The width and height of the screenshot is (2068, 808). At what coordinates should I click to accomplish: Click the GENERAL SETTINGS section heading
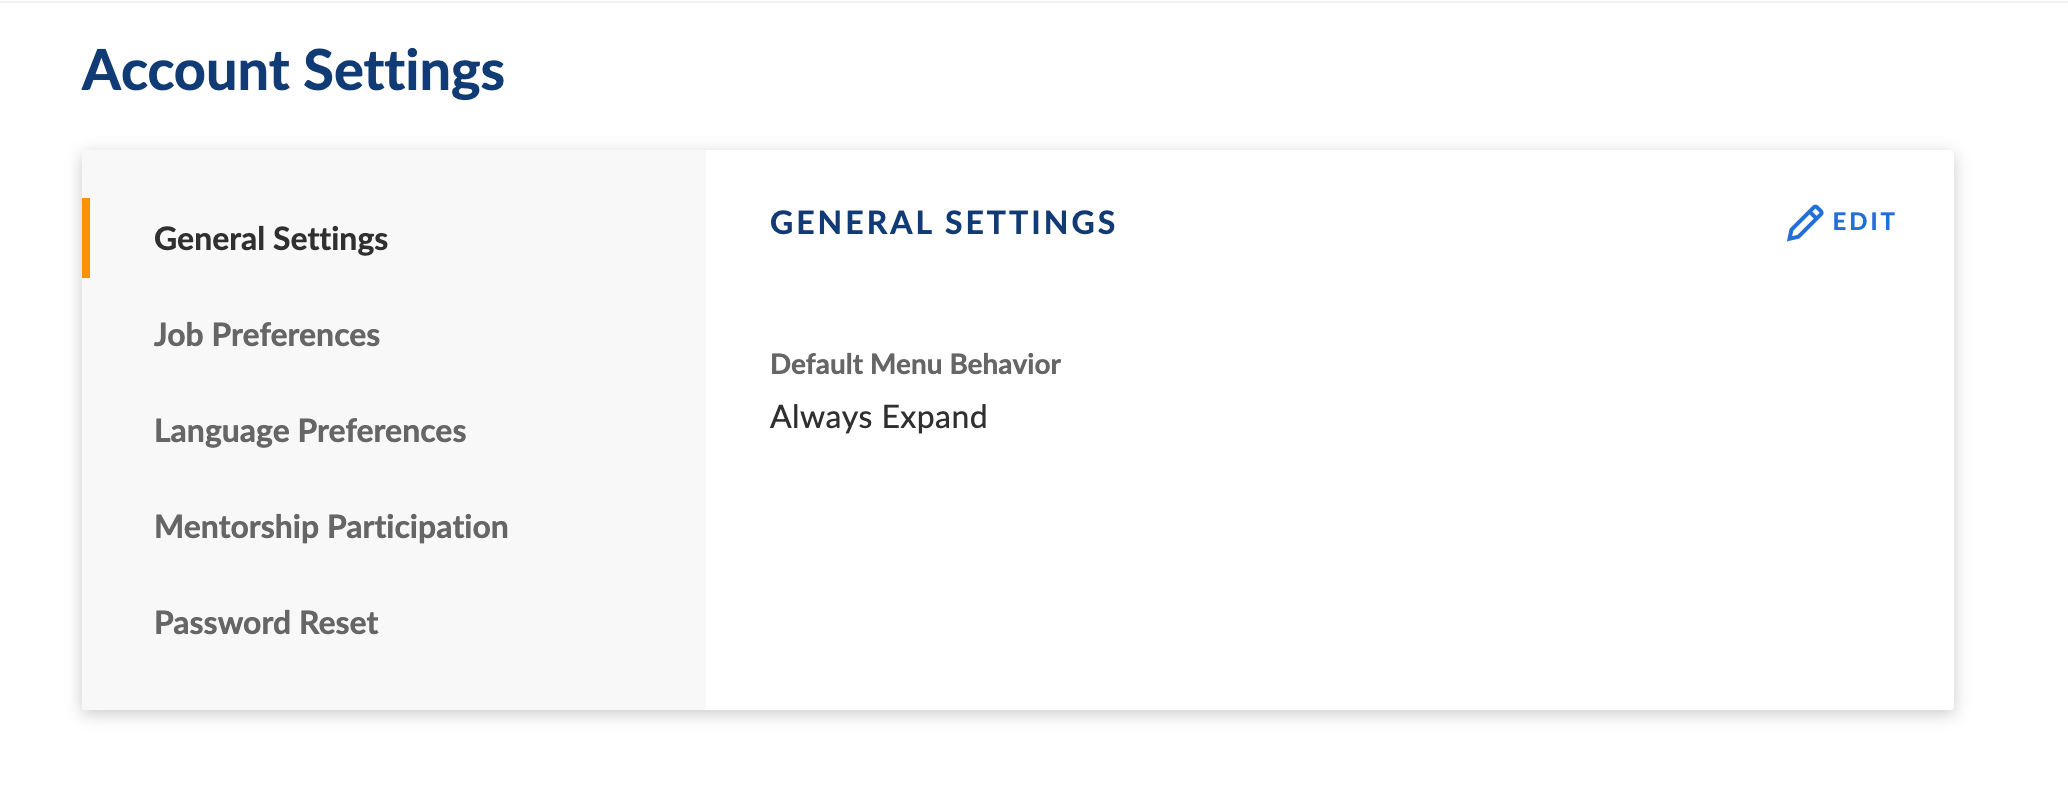[943, 222]
